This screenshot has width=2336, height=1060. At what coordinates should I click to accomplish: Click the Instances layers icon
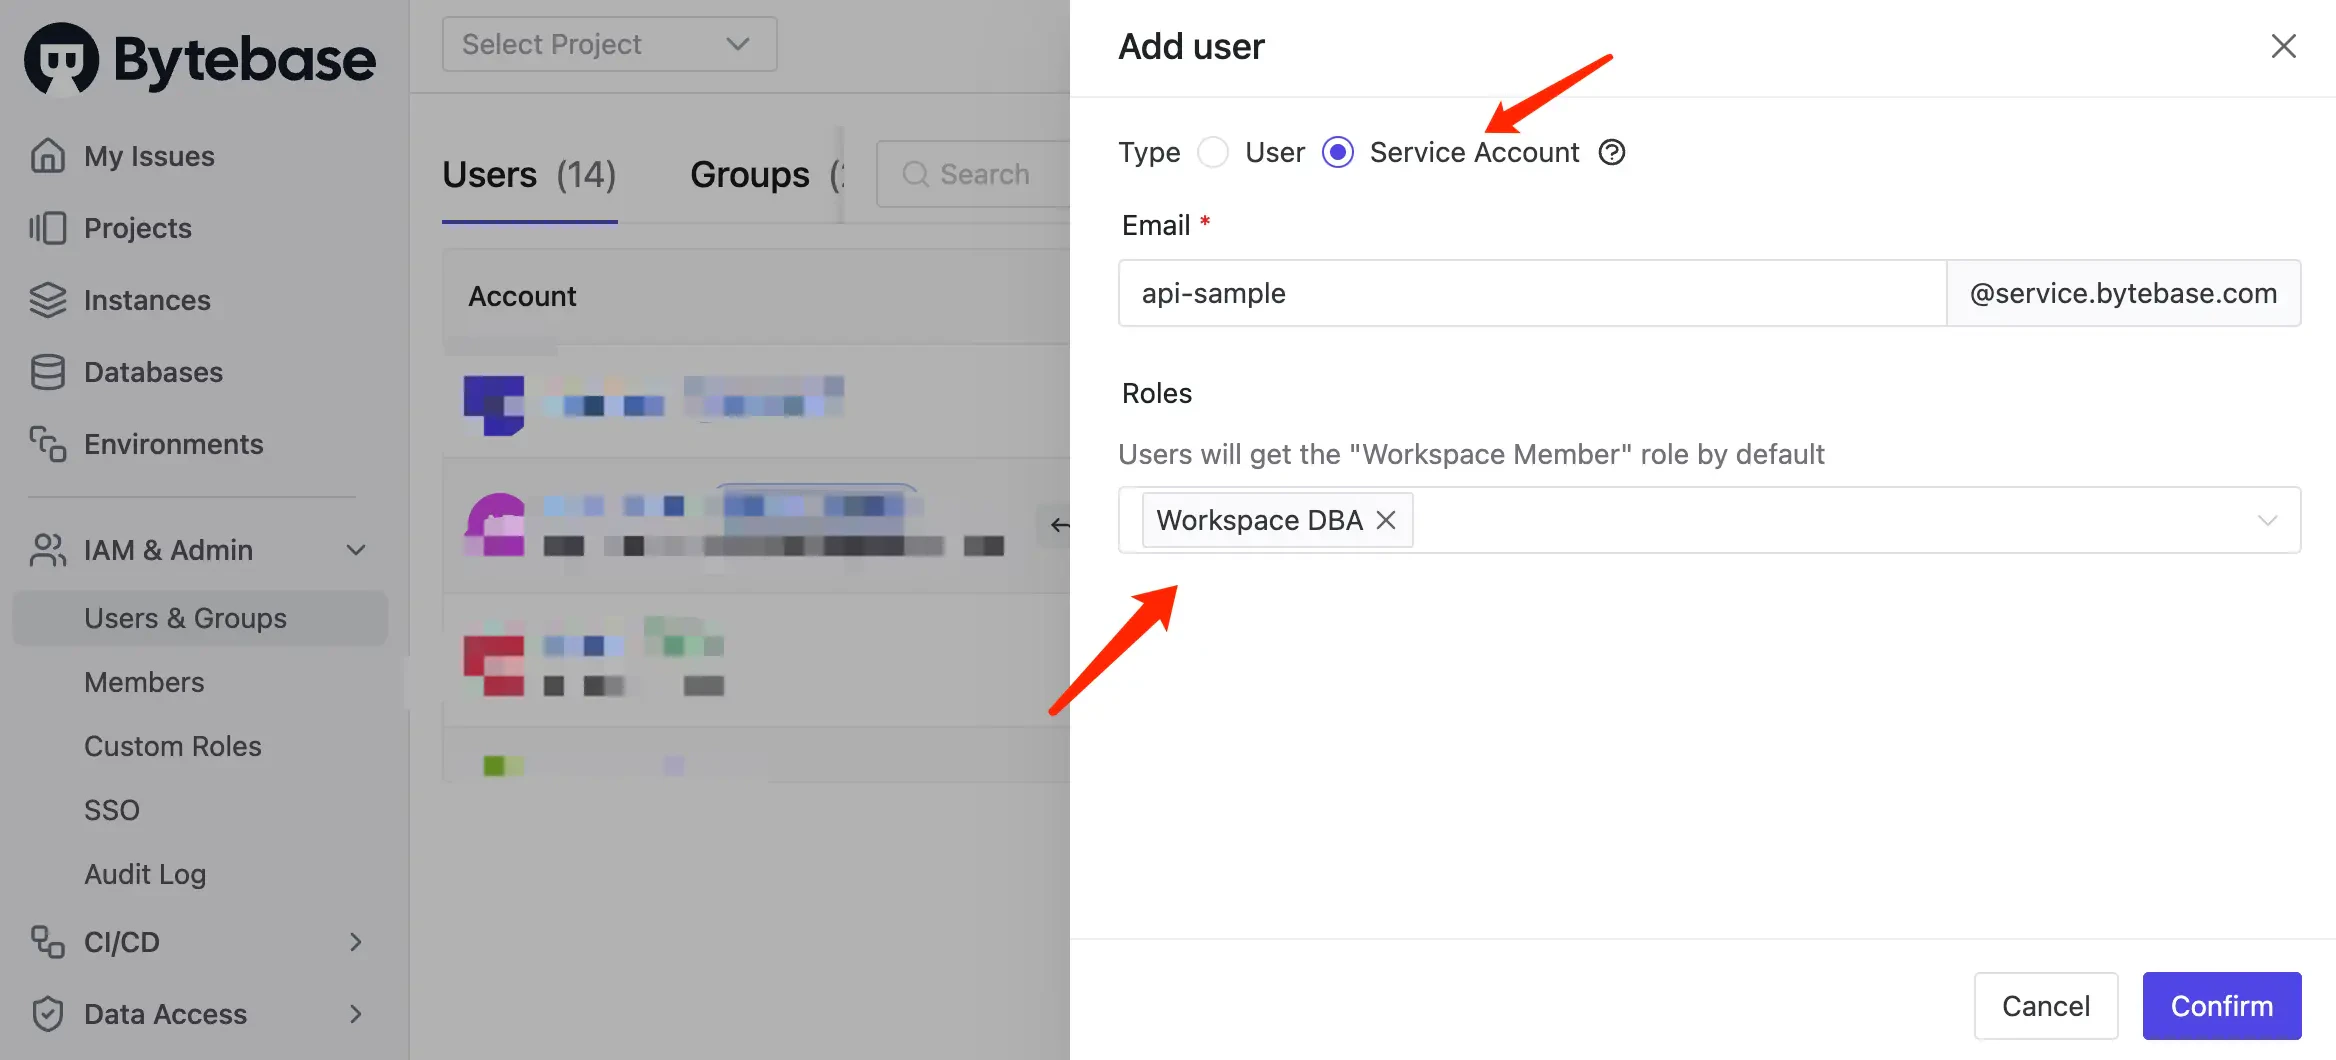47,300
